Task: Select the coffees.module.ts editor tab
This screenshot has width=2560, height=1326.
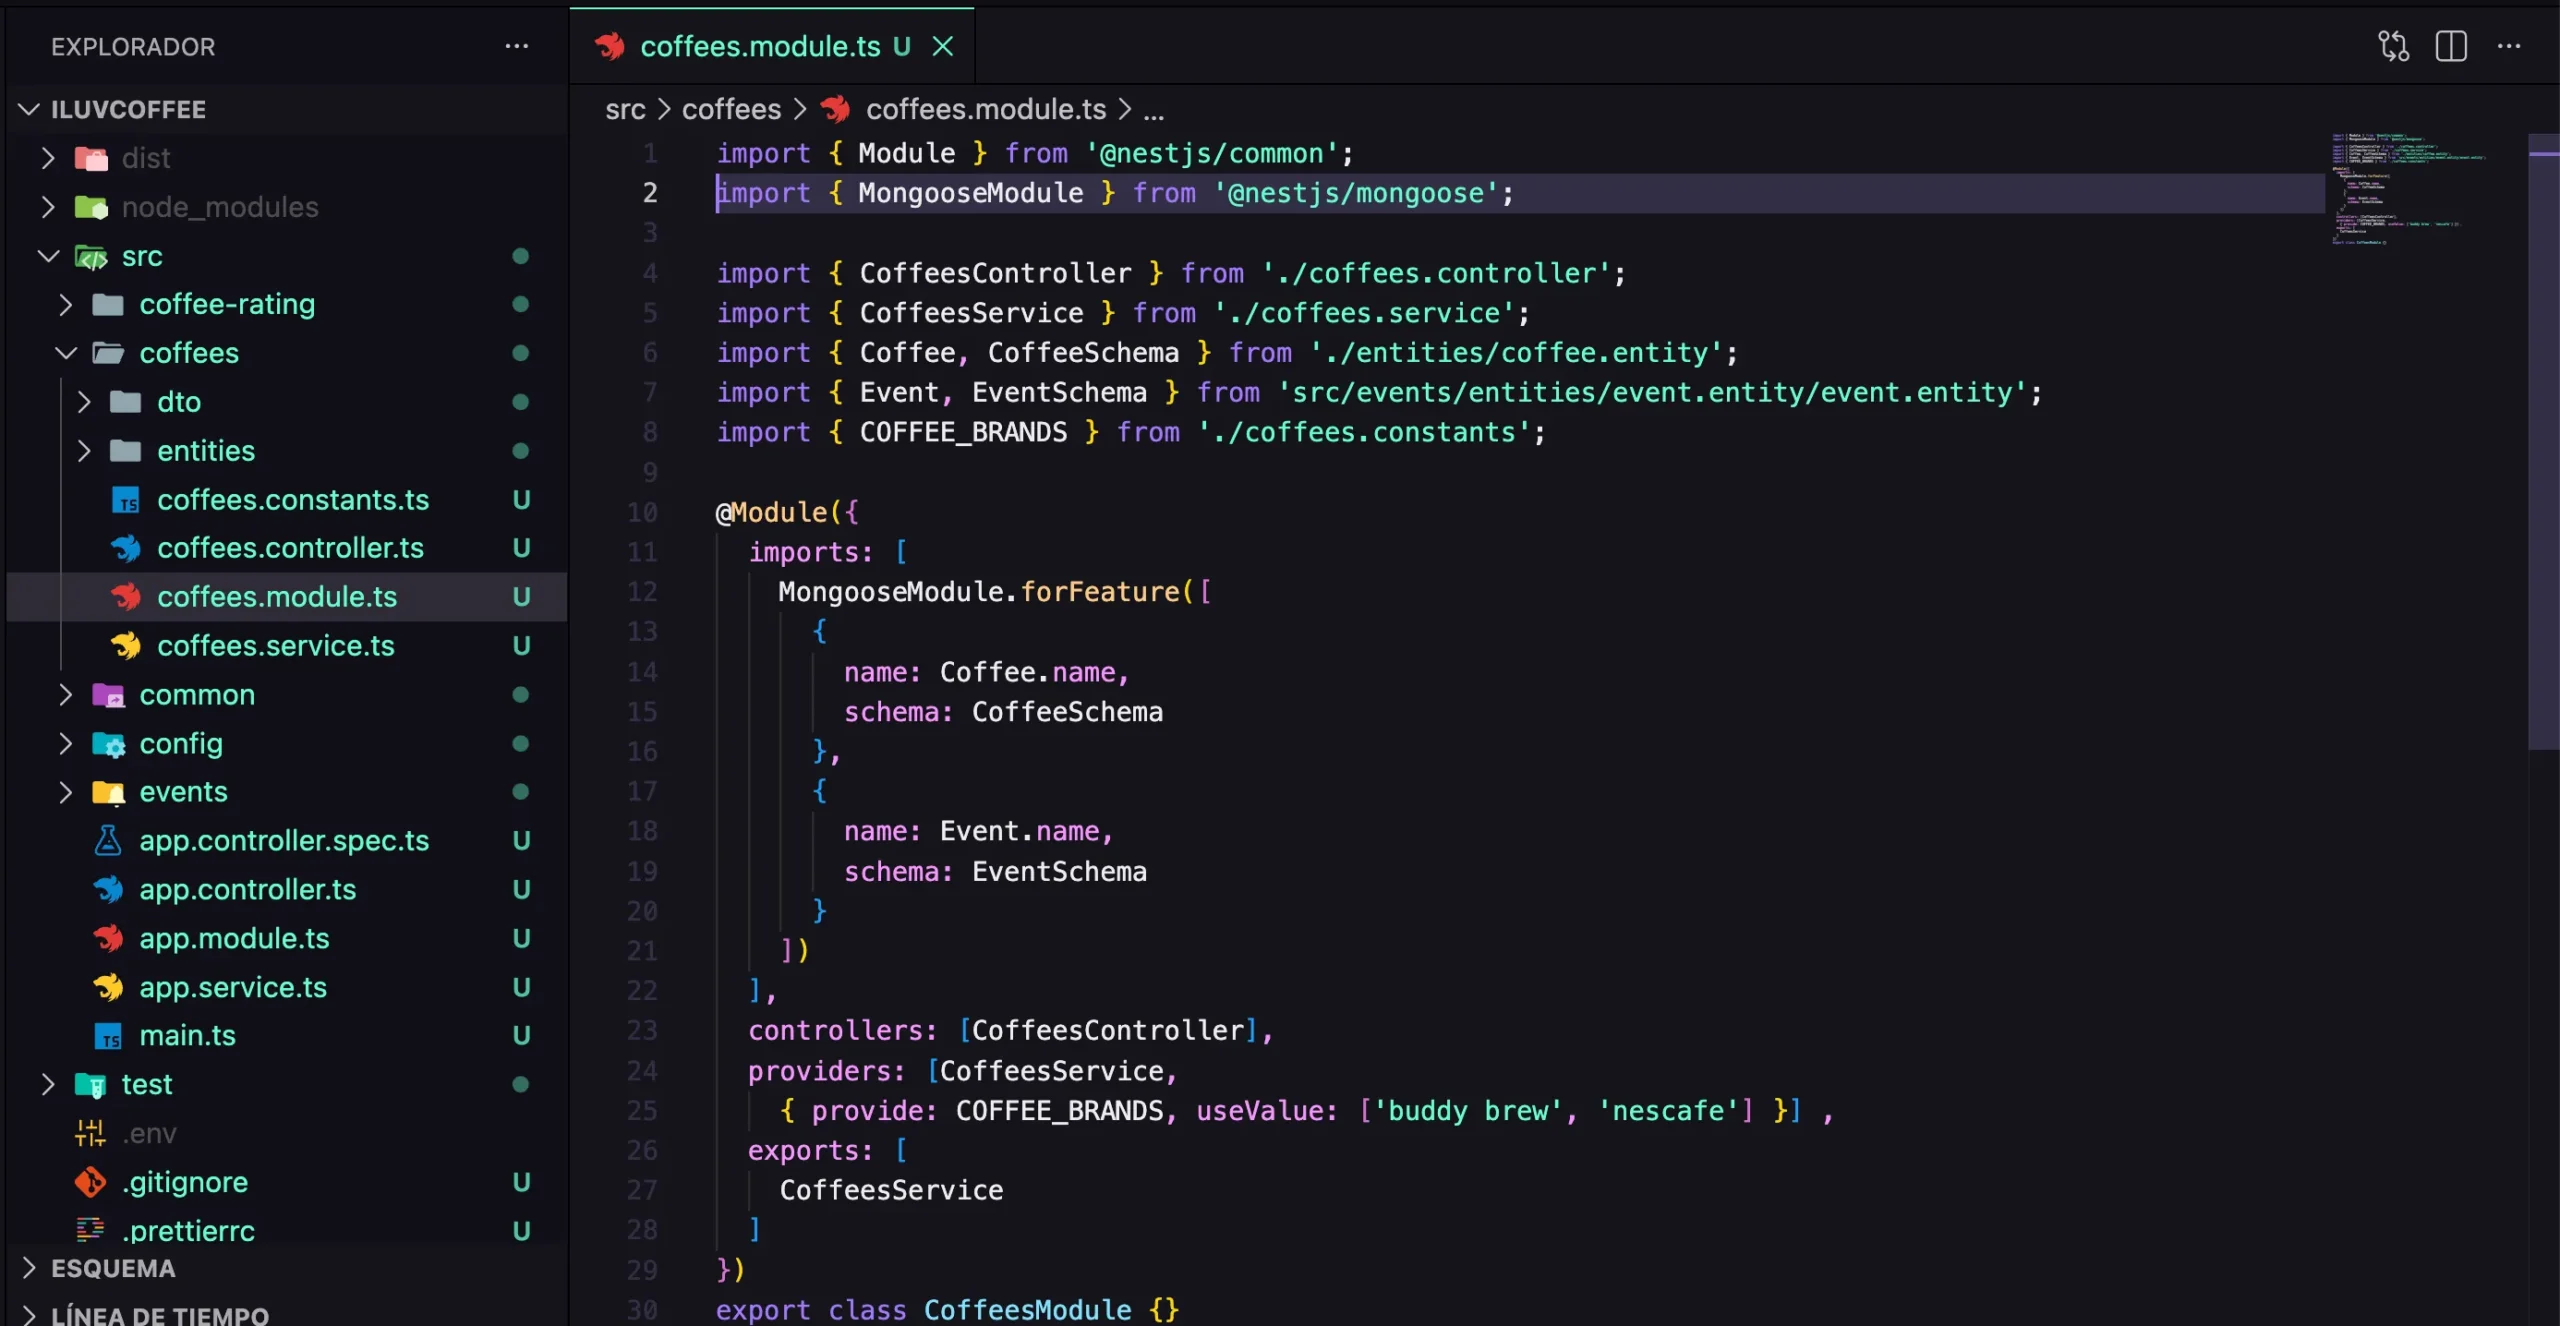Action: [760, 46]
